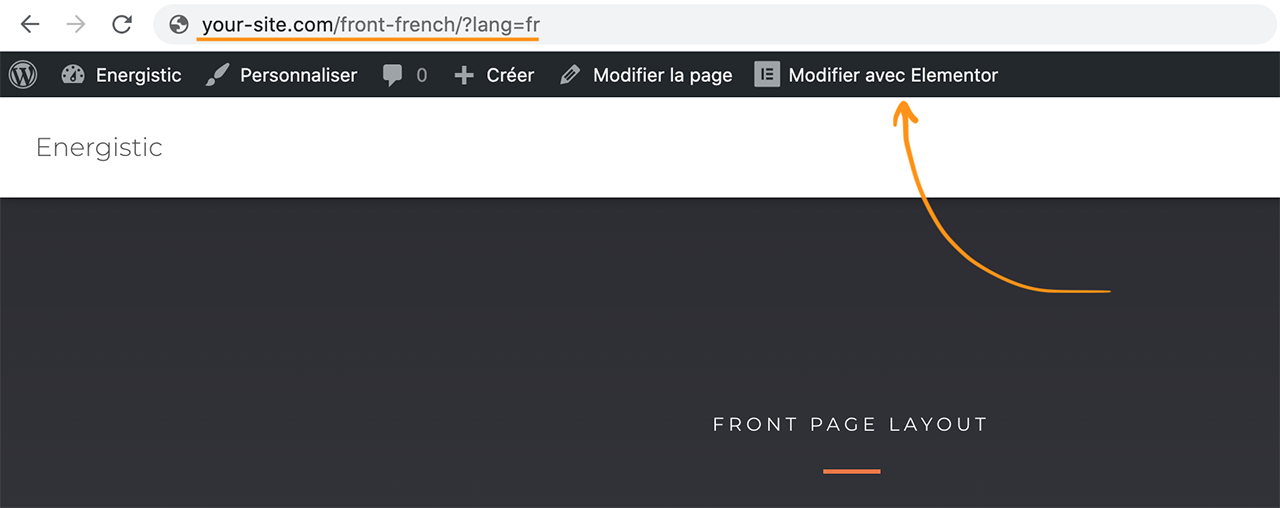Open the WordPress logo menu
1280x508 pixels.
[x=23, y=75]
